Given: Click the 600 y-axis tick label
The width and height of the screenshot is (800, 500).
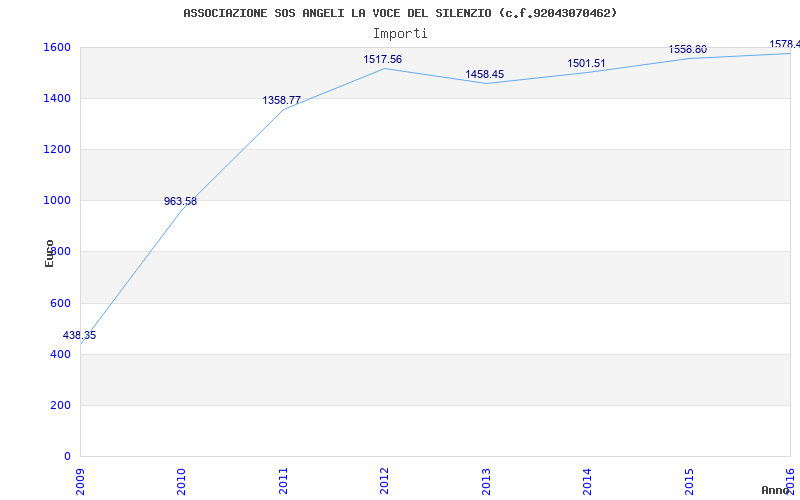Looking at the screenshot, I should (60, 303).
